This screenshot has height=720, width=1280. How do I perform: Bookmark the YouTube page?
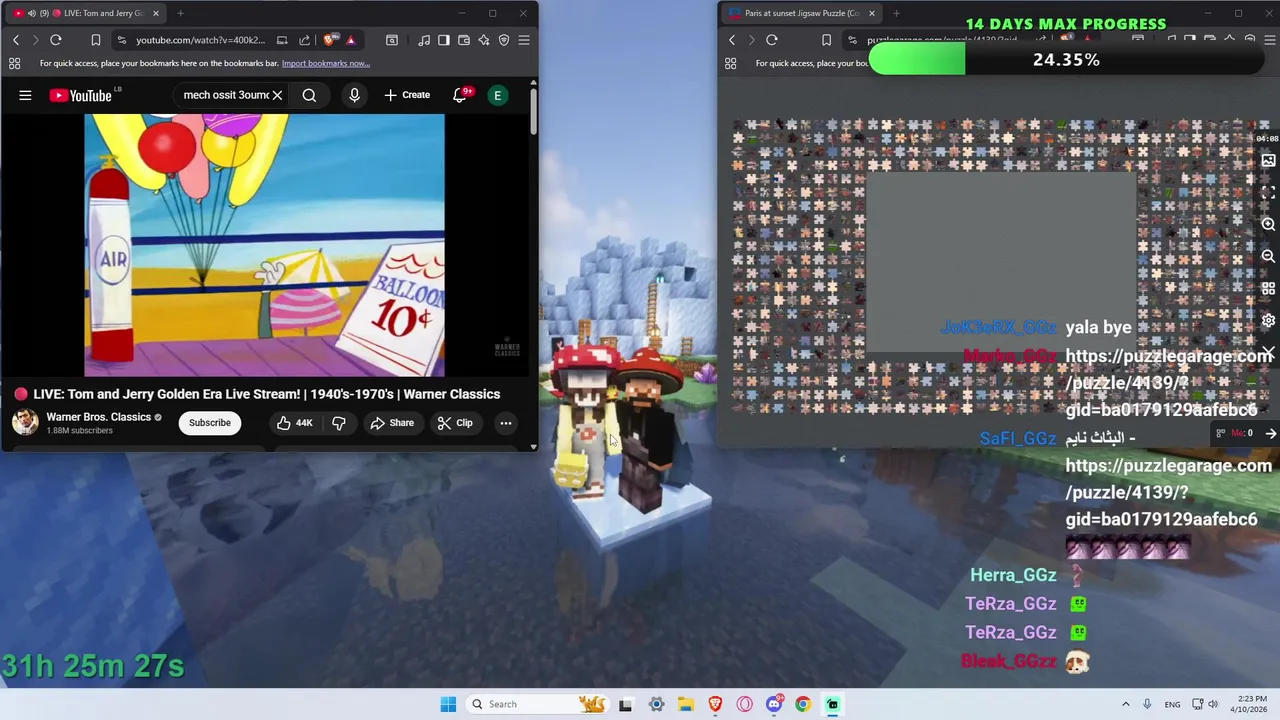point(96,40)
